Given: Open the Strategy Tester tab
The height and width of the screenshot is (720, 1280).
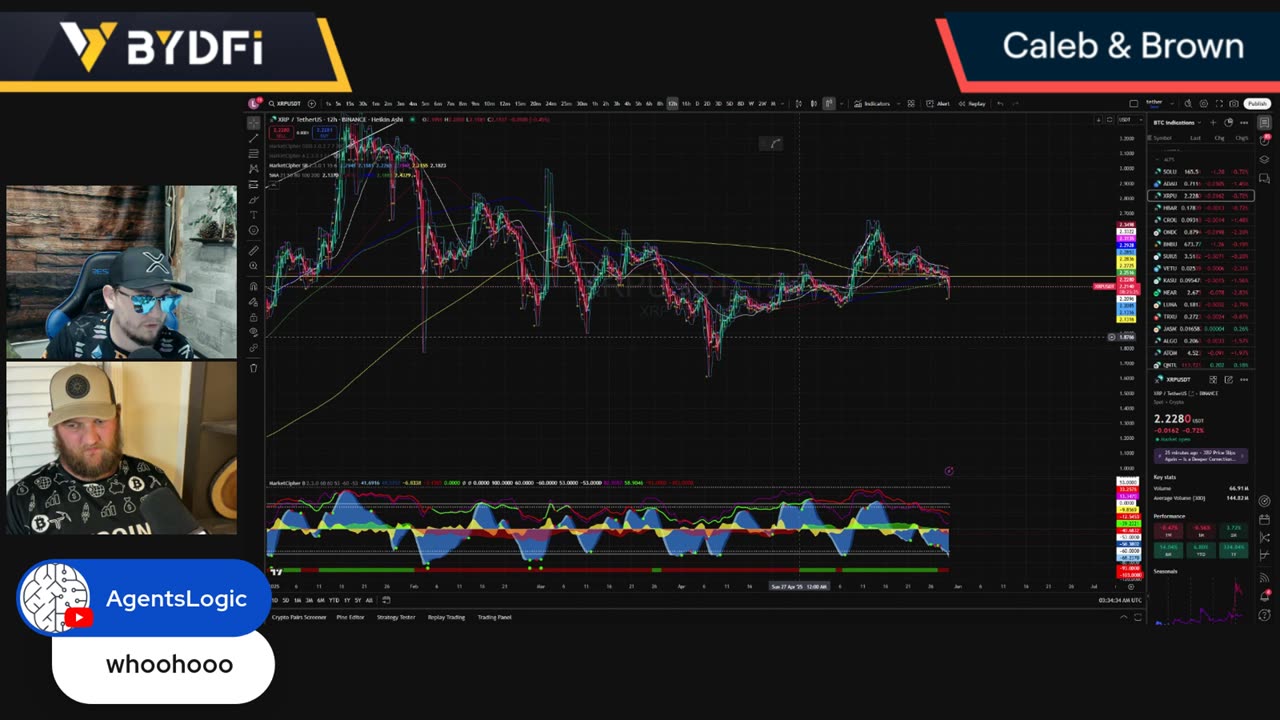Looking at the screenshot, I should tap(396, 617).
